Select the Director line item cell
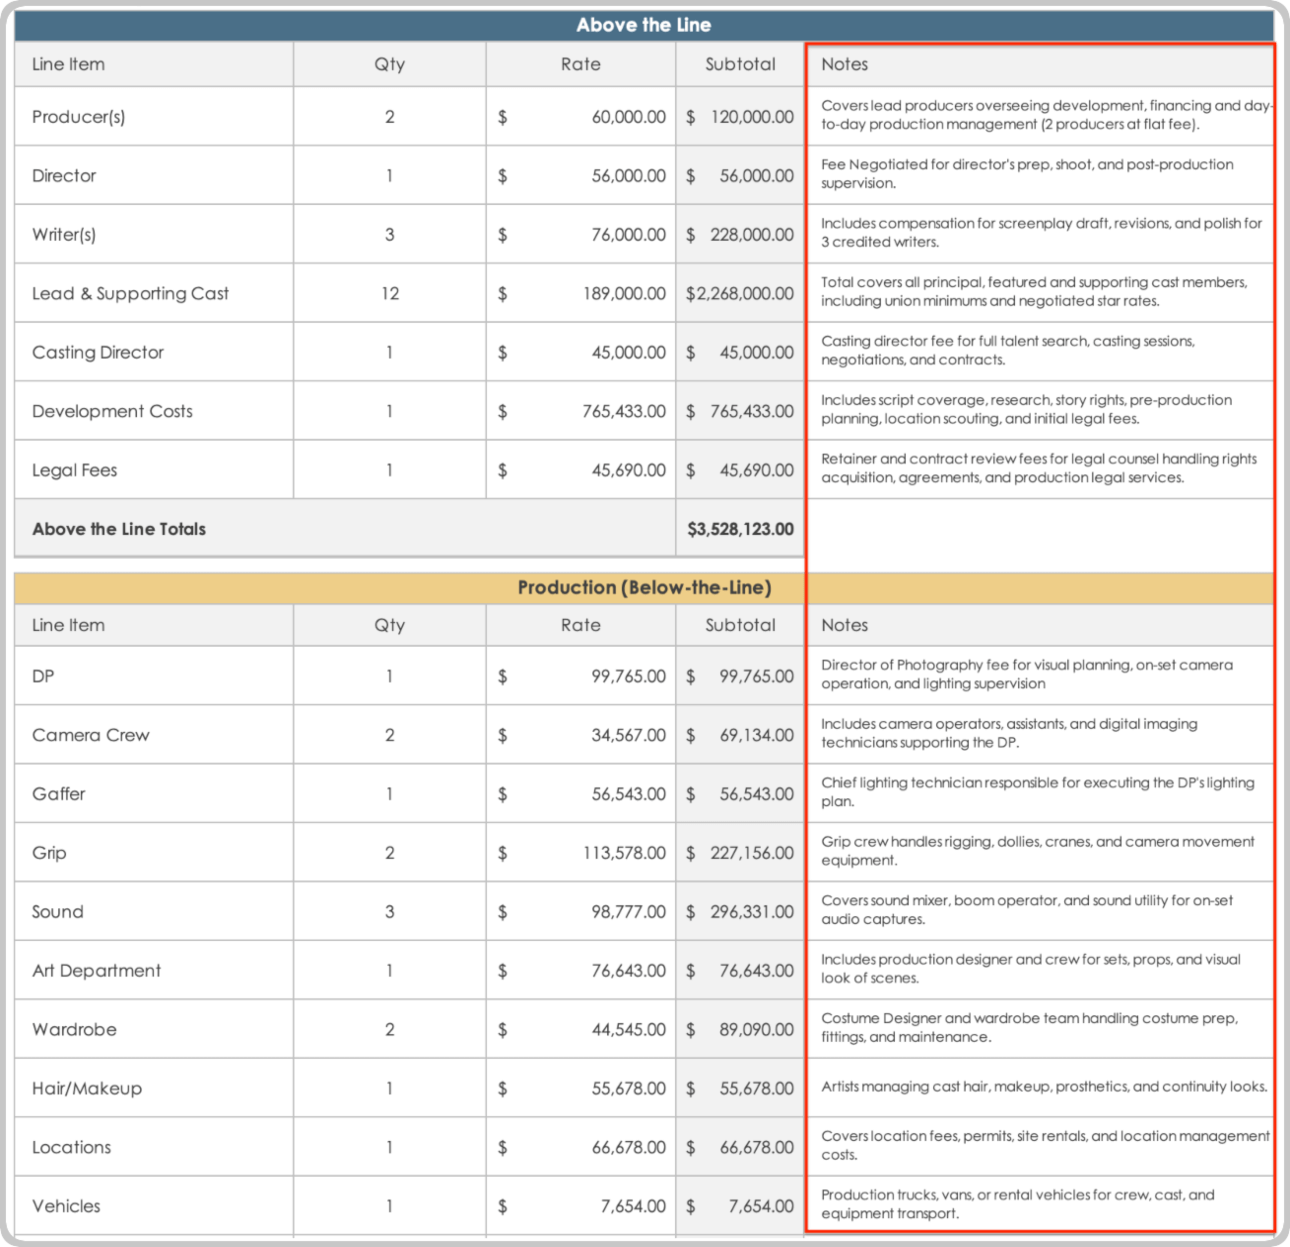The width and height of the screenshot is (1290, 1247). coord(154,176)
